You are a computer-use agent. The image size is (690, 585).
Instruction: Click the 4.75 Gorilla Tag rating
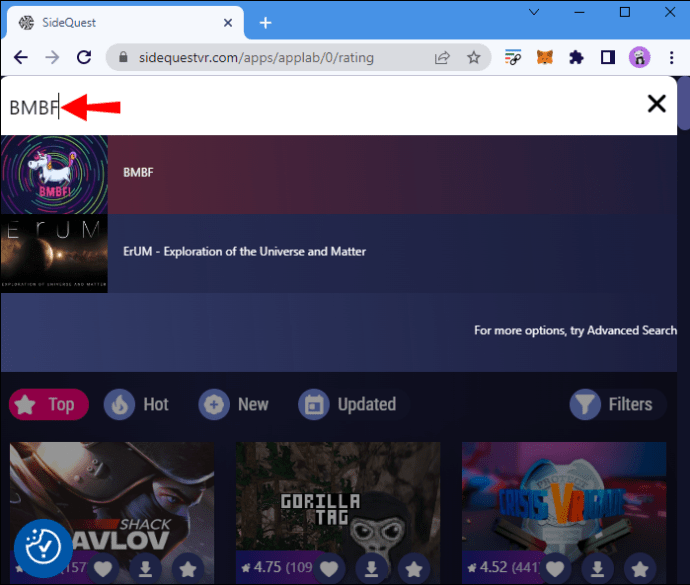click(277, 567)
